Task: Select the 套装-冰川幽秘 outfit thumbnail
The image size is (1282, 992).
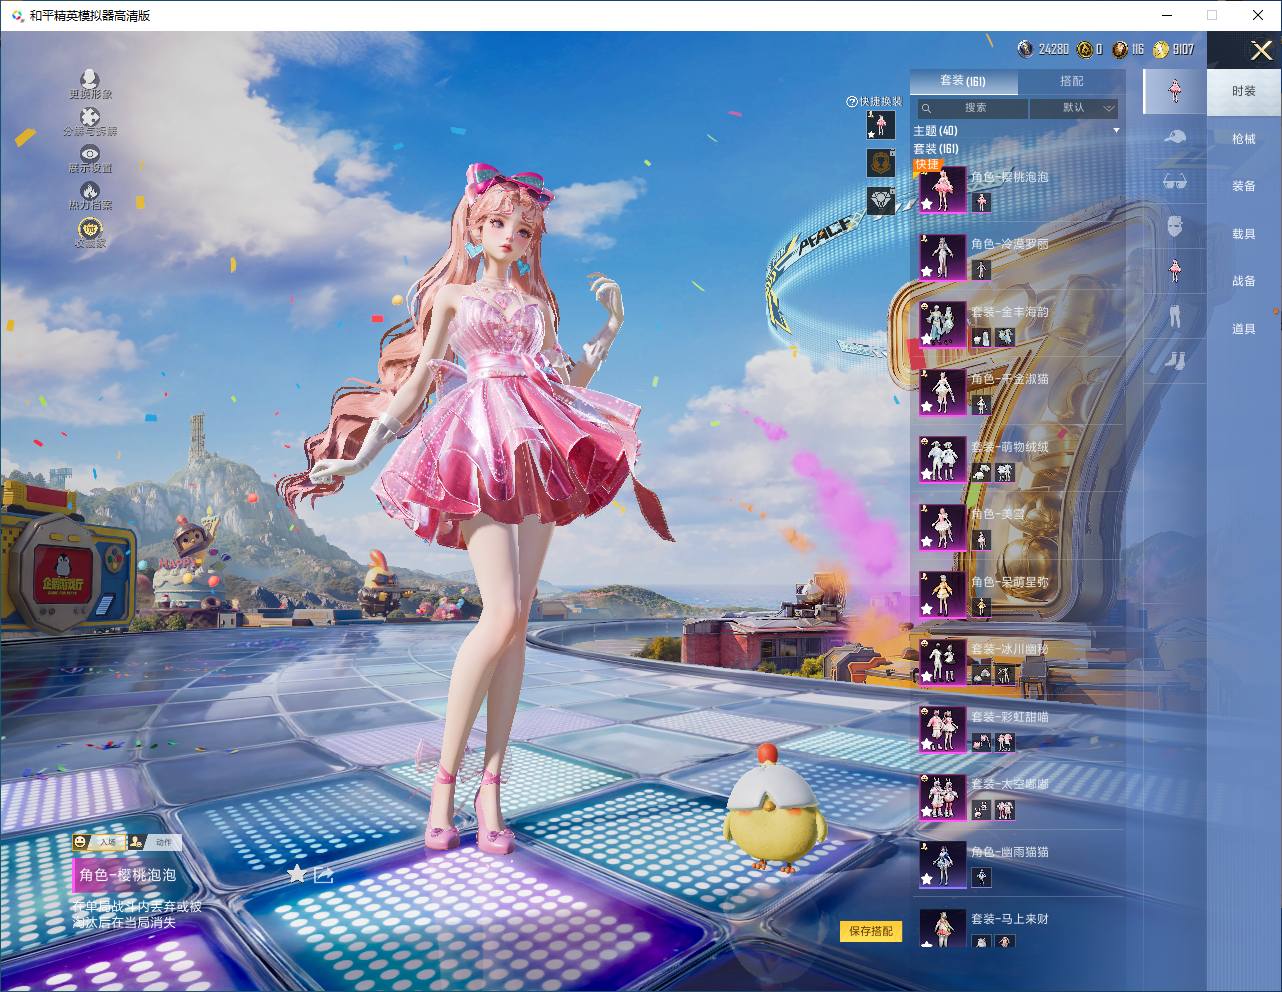Action: pyautogui.click(x=943, y=662)
